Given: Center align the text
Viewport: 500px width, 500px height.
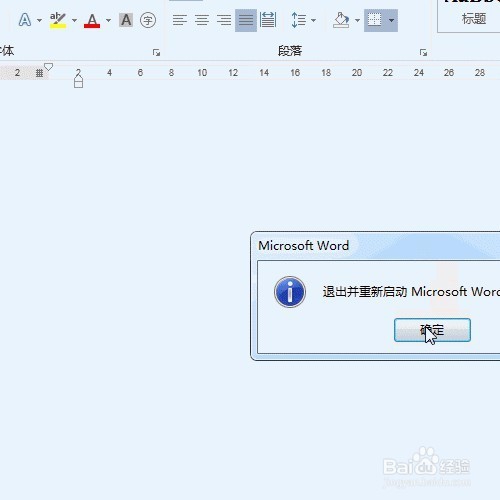Looking at the screenshot, I should point(202,20).
